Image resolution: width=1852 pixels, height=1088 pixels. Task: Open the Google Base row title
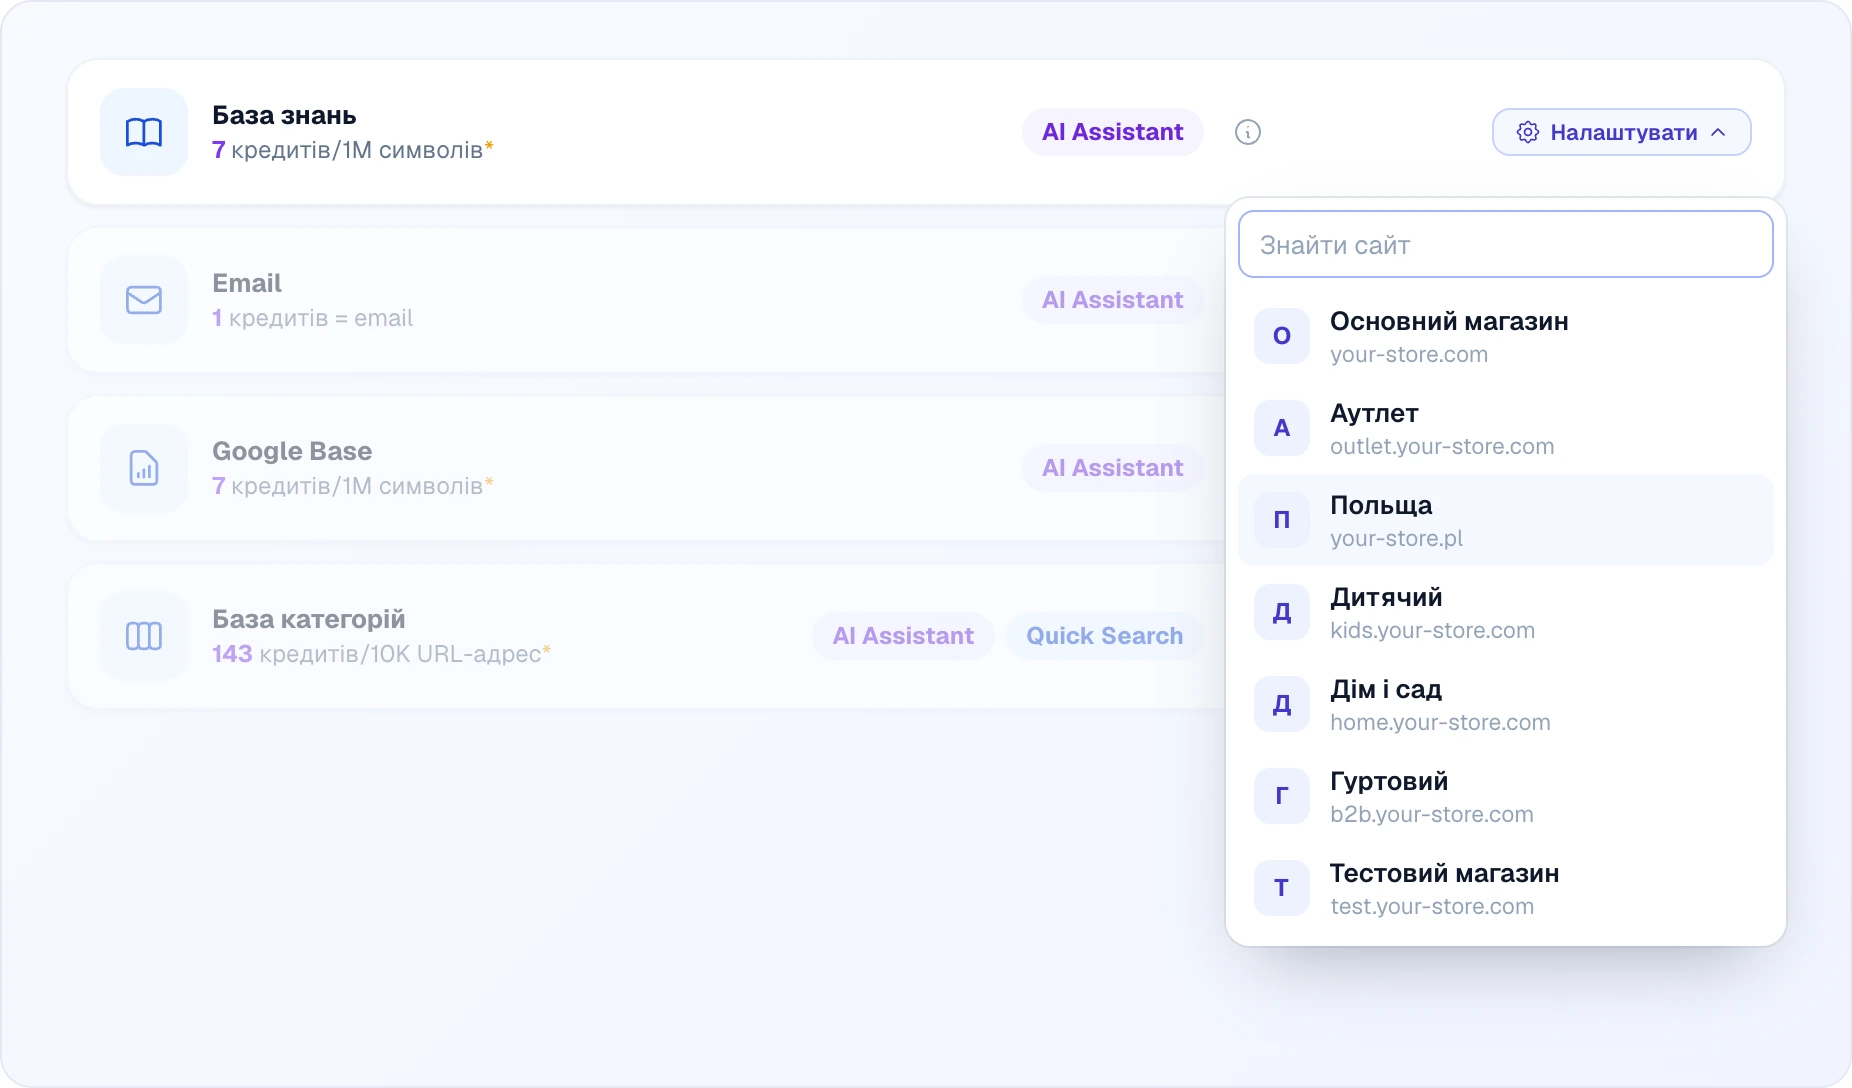(x=292, y=451)
